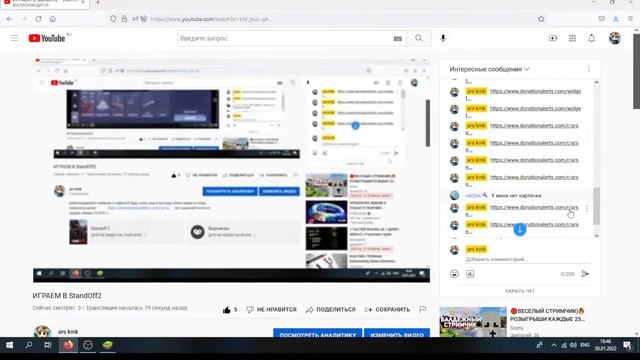
Task: Click 'НЕ НРАВИТСЯ' dislike button
Action: (271, 310)
